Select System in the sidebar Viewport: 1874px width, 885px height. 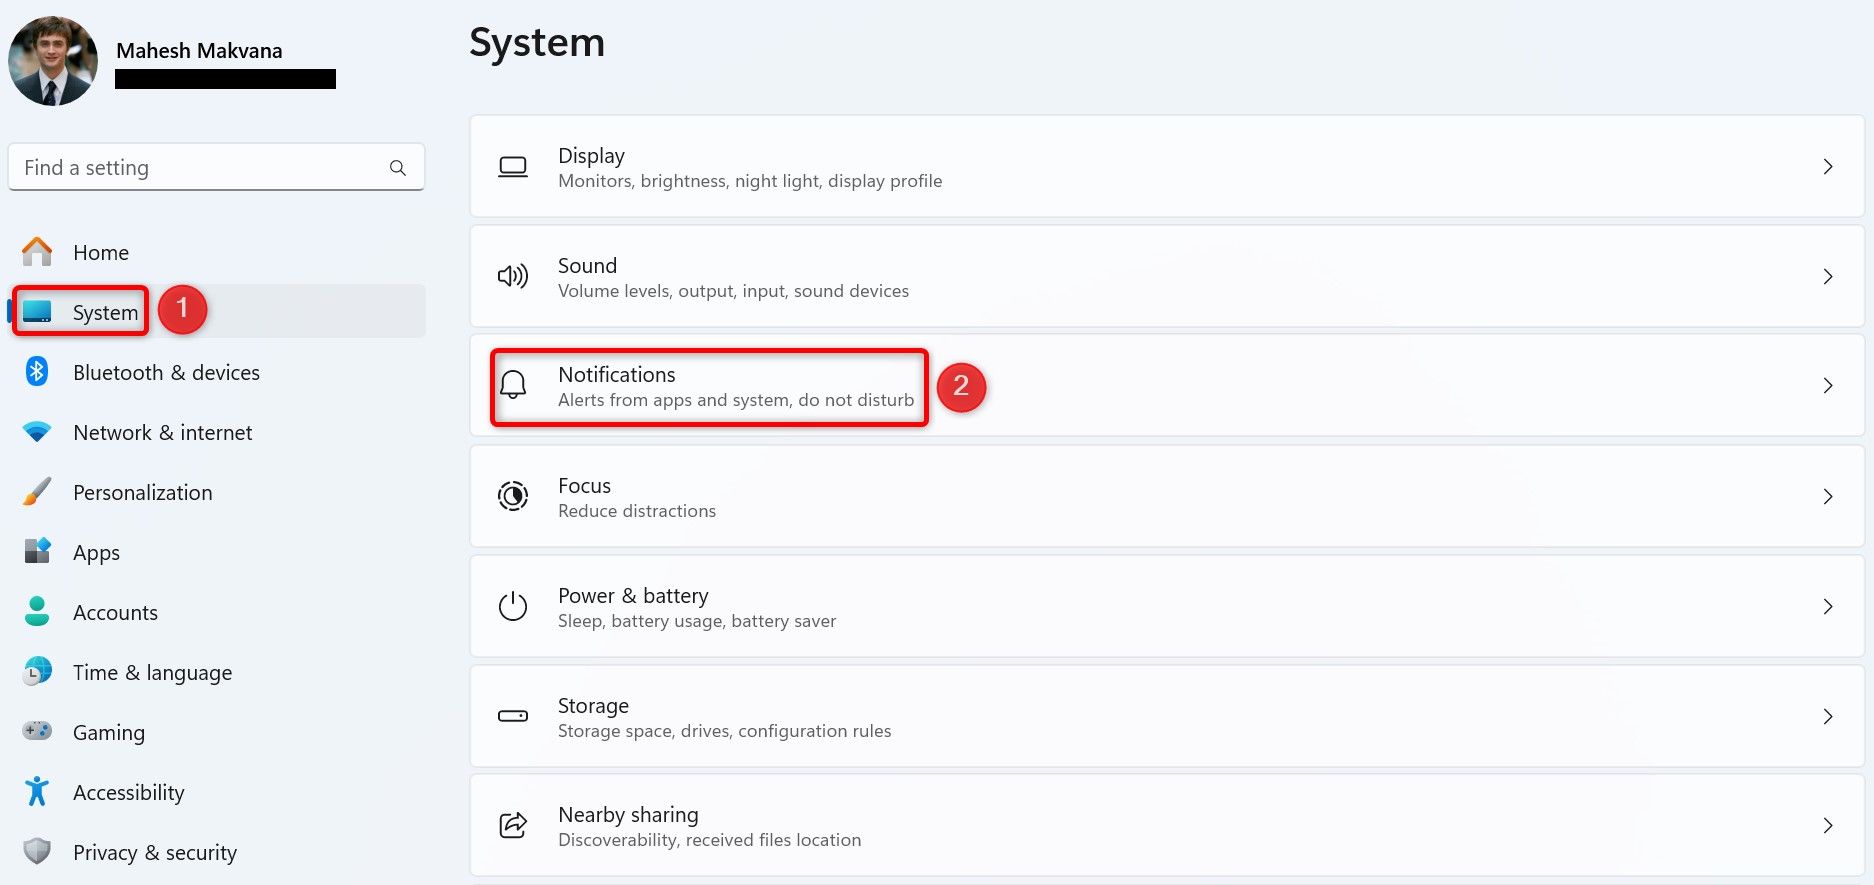(217, 312)
